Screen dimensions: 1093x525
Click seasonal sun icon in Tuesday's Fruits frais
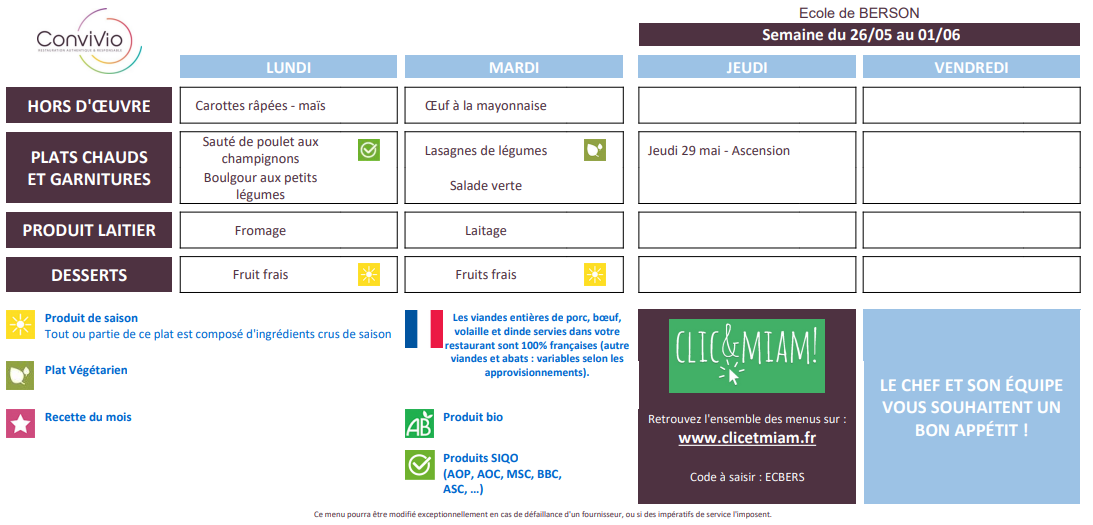pyautogui.click(x=595, y=275)
